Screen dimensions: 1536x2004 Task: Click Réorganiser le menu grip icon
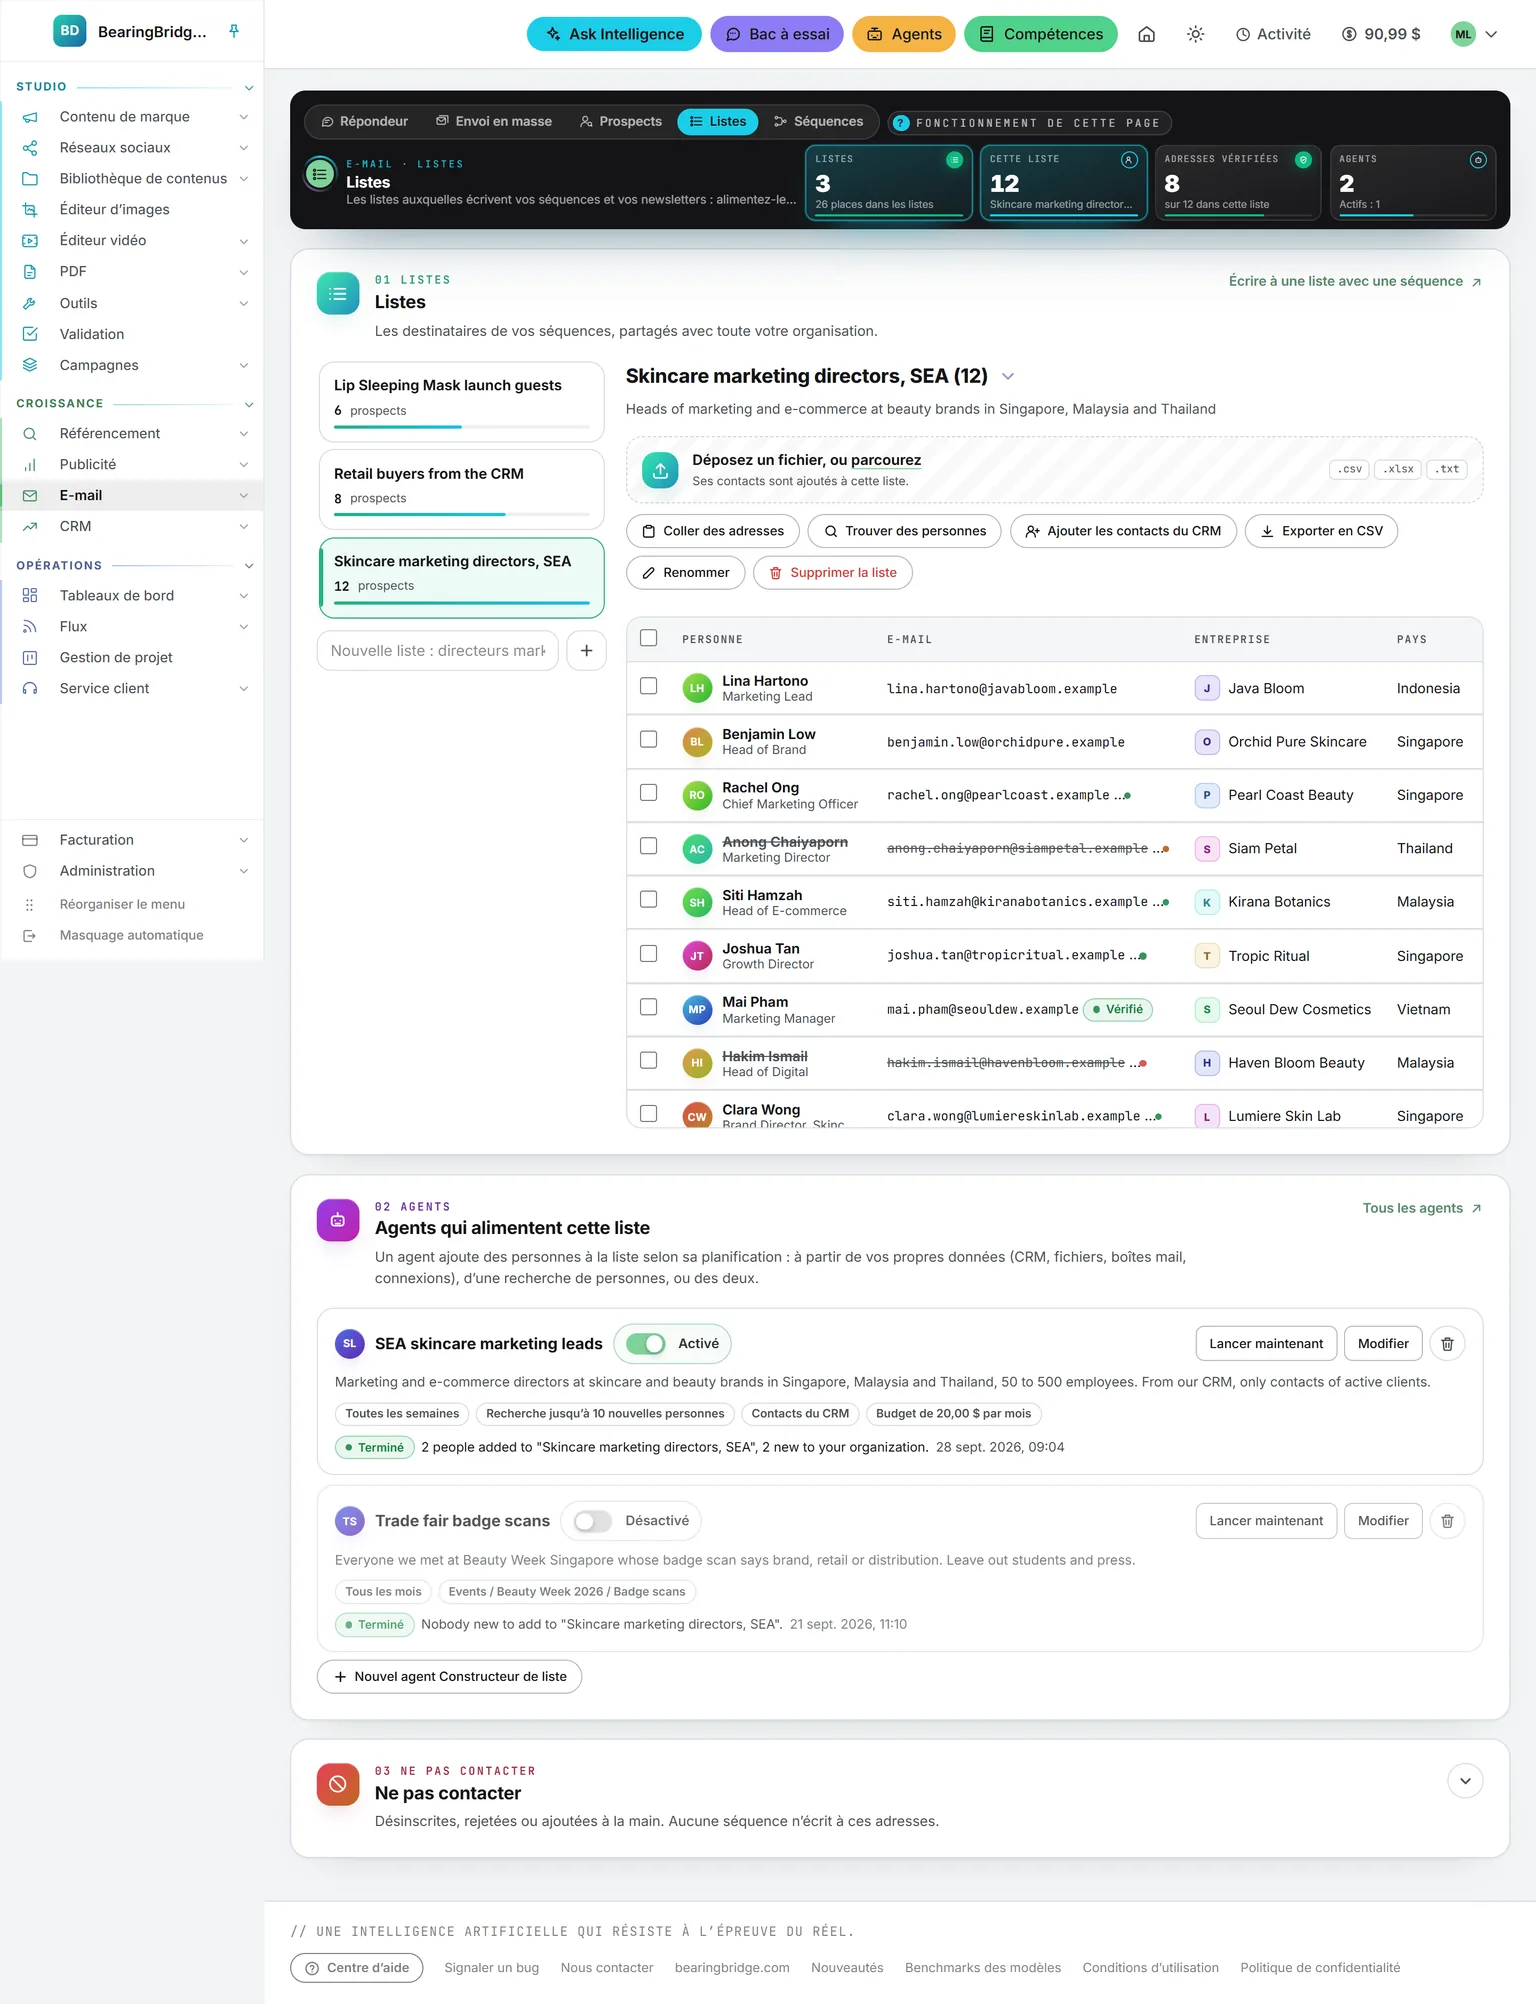click(x=29, y=904)
